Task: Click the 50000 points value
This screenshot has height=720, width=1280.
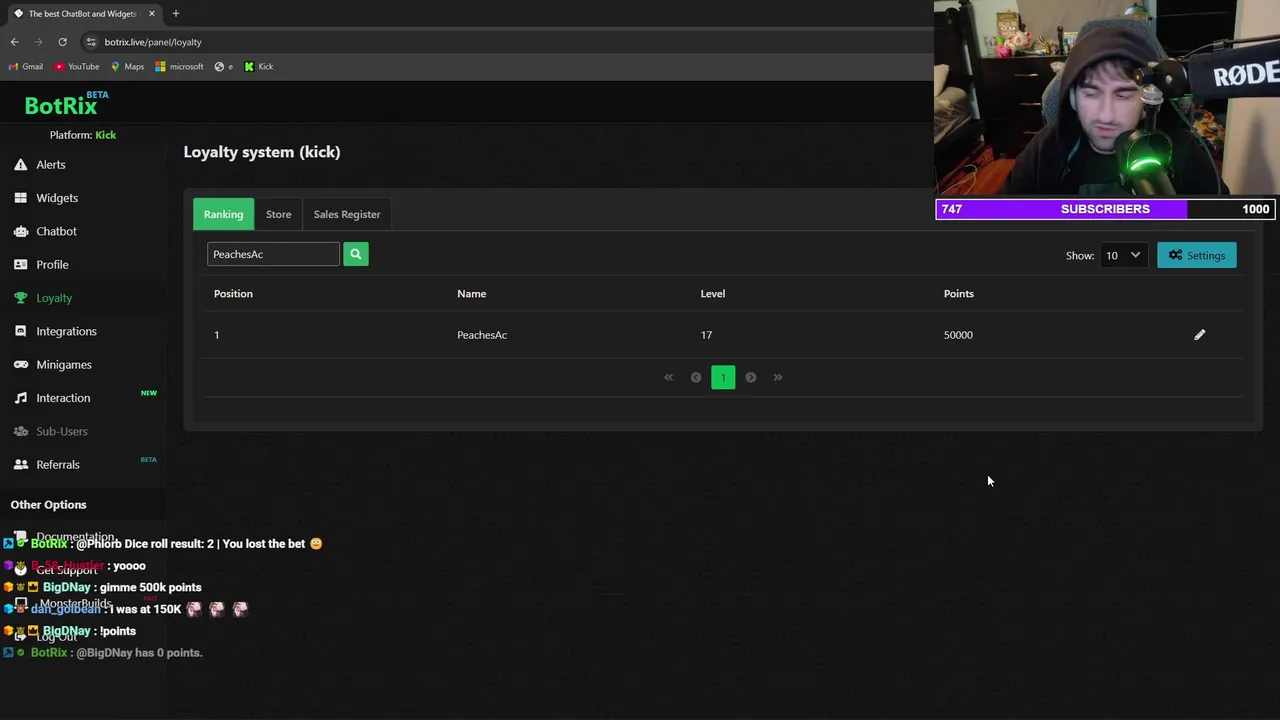Action: click(958, 335)
